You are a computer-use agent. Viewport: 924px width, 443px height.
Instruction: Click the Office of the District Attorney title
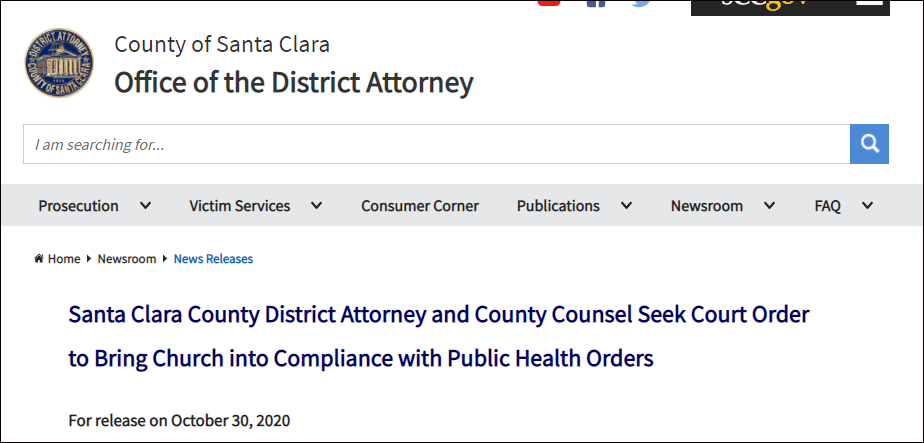click(x=293, y=82)
